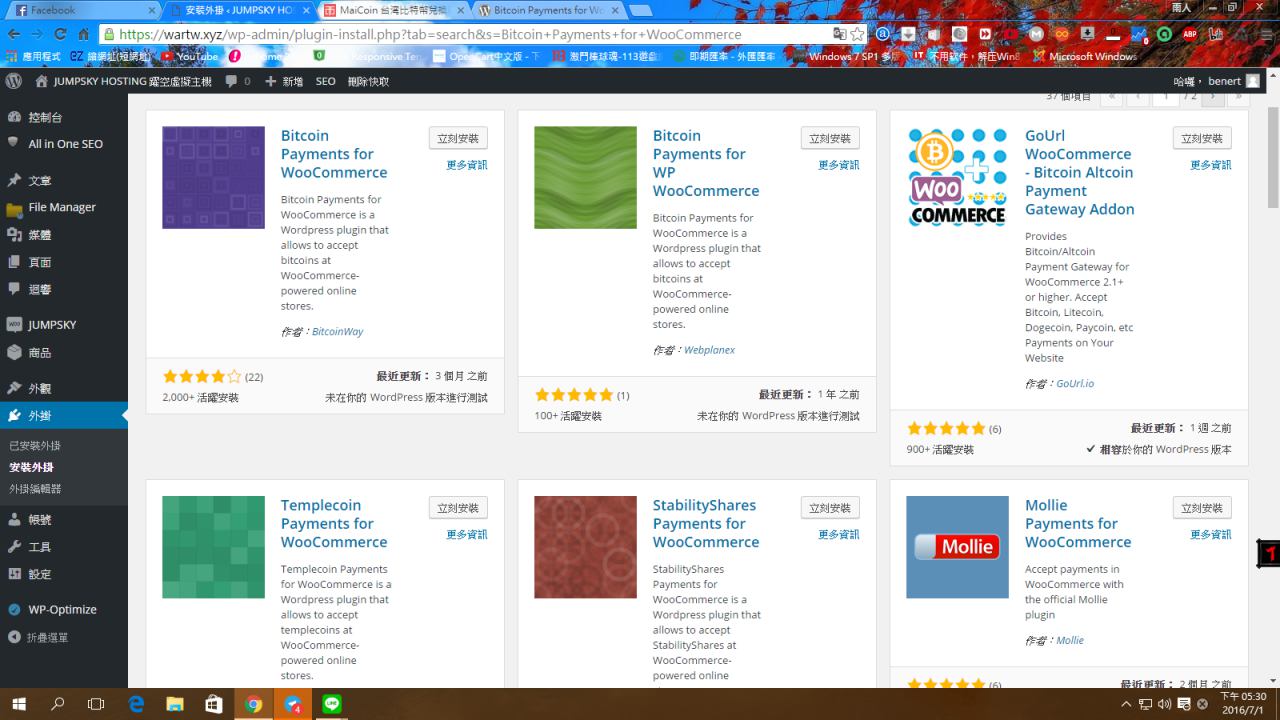Image resolution: width=1280 pixels, height=720 pixels.
Task: Install Bitcoin Payments for WooCommerce plugin
Action: click(x=458, y=138)
